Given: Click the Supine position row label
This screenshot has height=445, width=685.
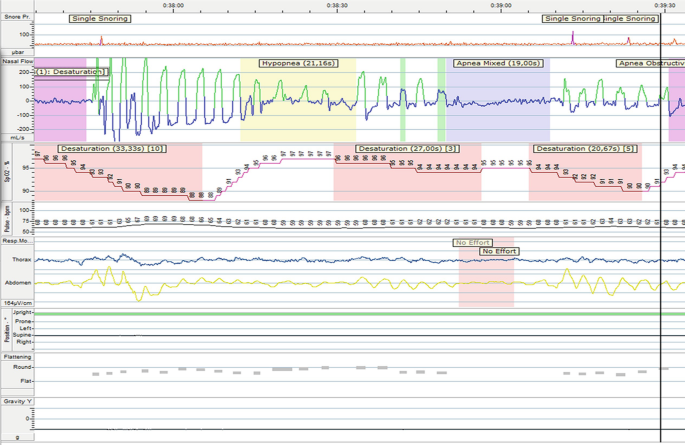Looking at the screenshot, I should coord(22,335).
